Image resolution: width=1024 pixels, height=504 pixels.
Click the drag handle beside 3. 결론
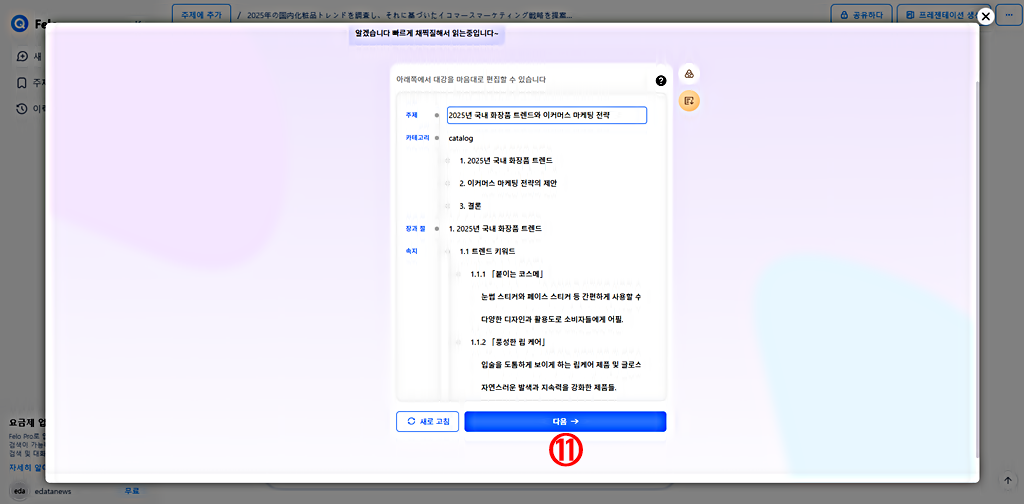click(447, 206)
